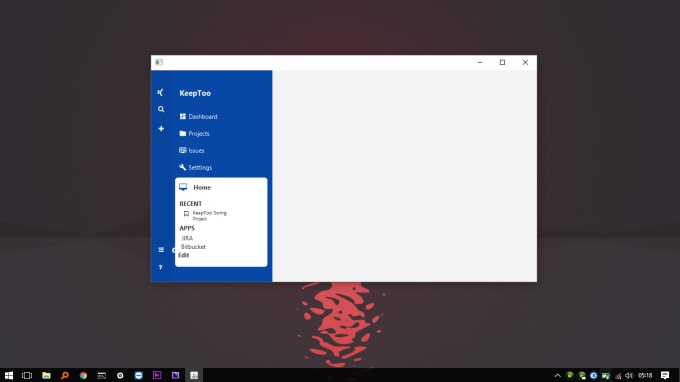Open Premiere Pro from the taskbar
The height and width of the screenshot is (382, 680).
pos(157,375)
